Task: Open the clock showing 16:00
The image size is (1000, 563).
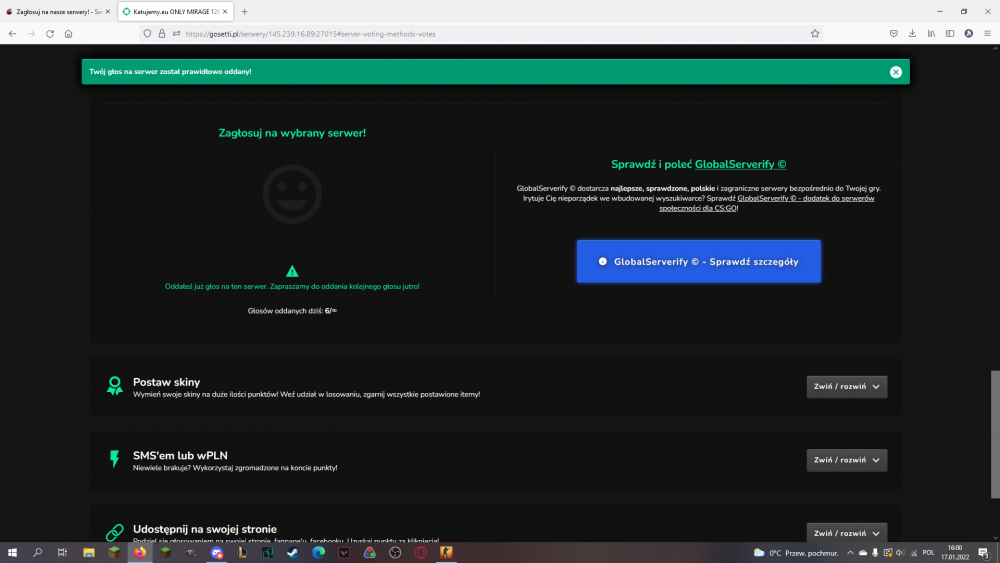Action: (x=955, y=553)
